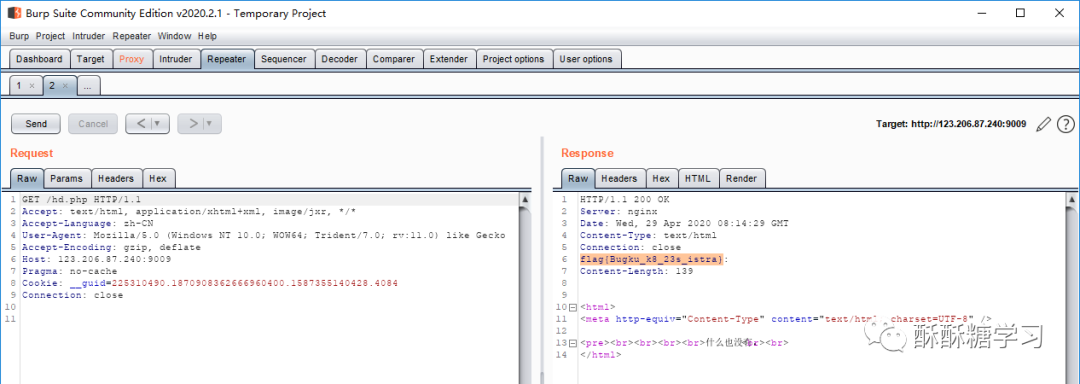Select Request Raw tab
The image size is (1080, 384).
[x=28, y=178]
